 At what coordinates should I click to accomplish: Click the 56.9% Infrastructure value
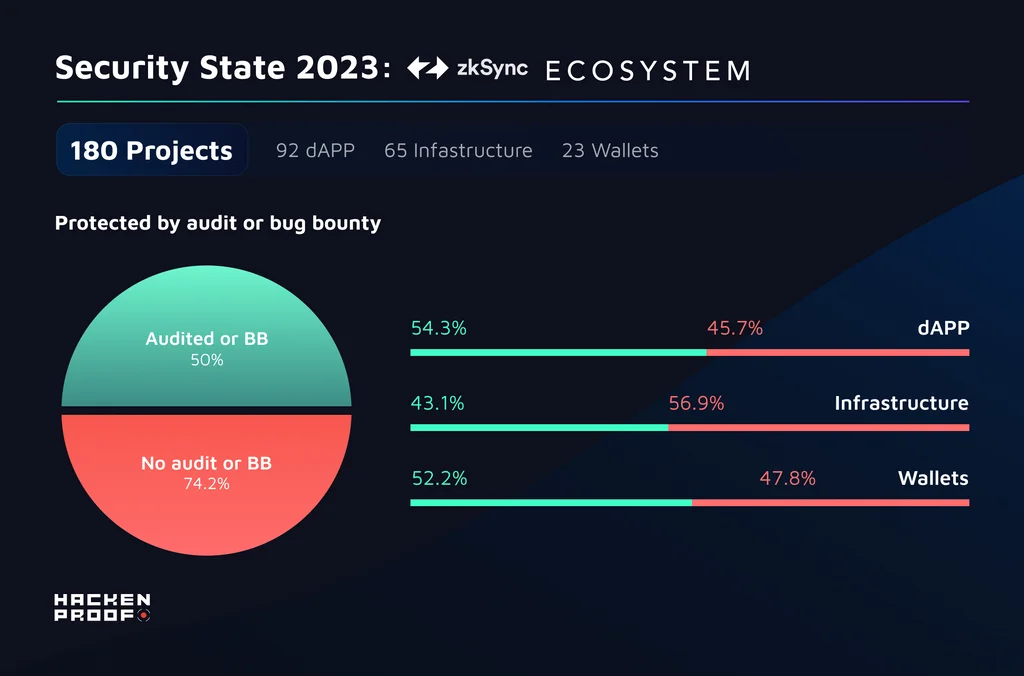tap(697, 403)
